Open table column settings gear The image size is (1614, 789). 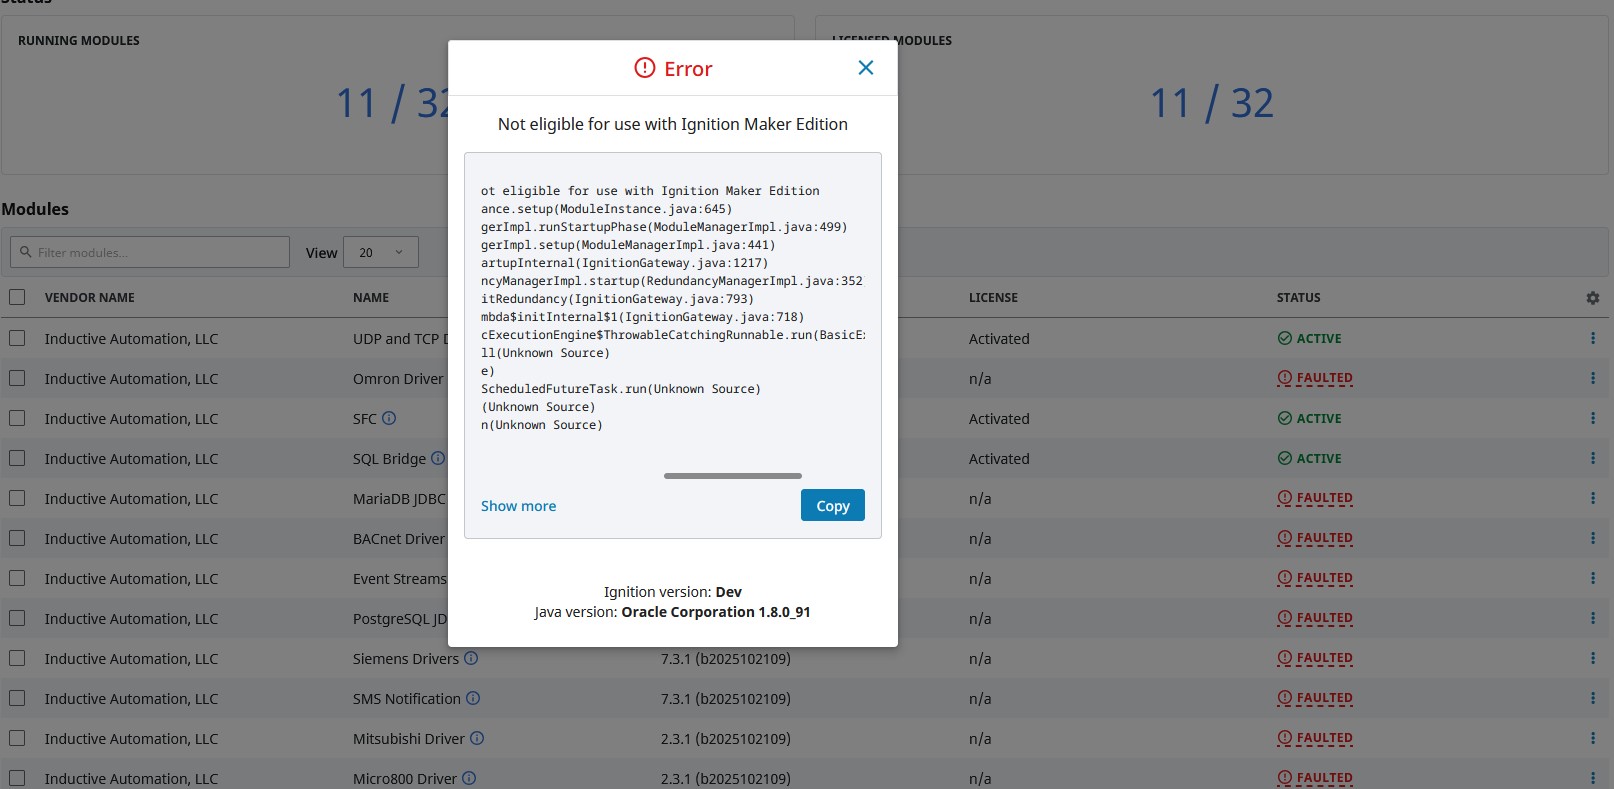[x=1593, y=298]
